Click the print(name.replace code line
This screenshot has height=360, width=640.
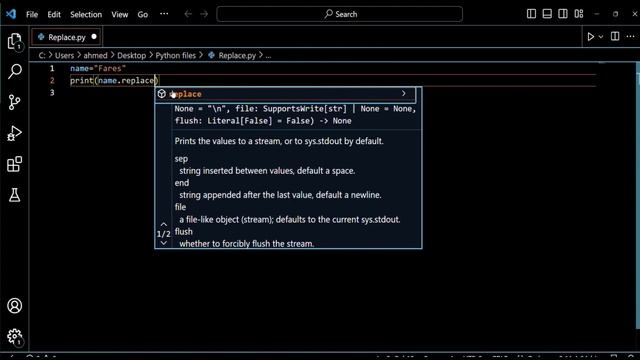pos(114,80)
